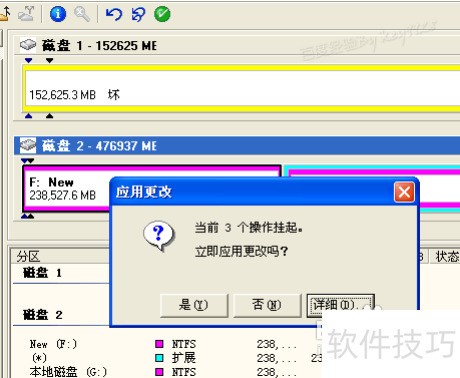Select the 磁盘 2 - 476937 MB header

tap(237, 146)
